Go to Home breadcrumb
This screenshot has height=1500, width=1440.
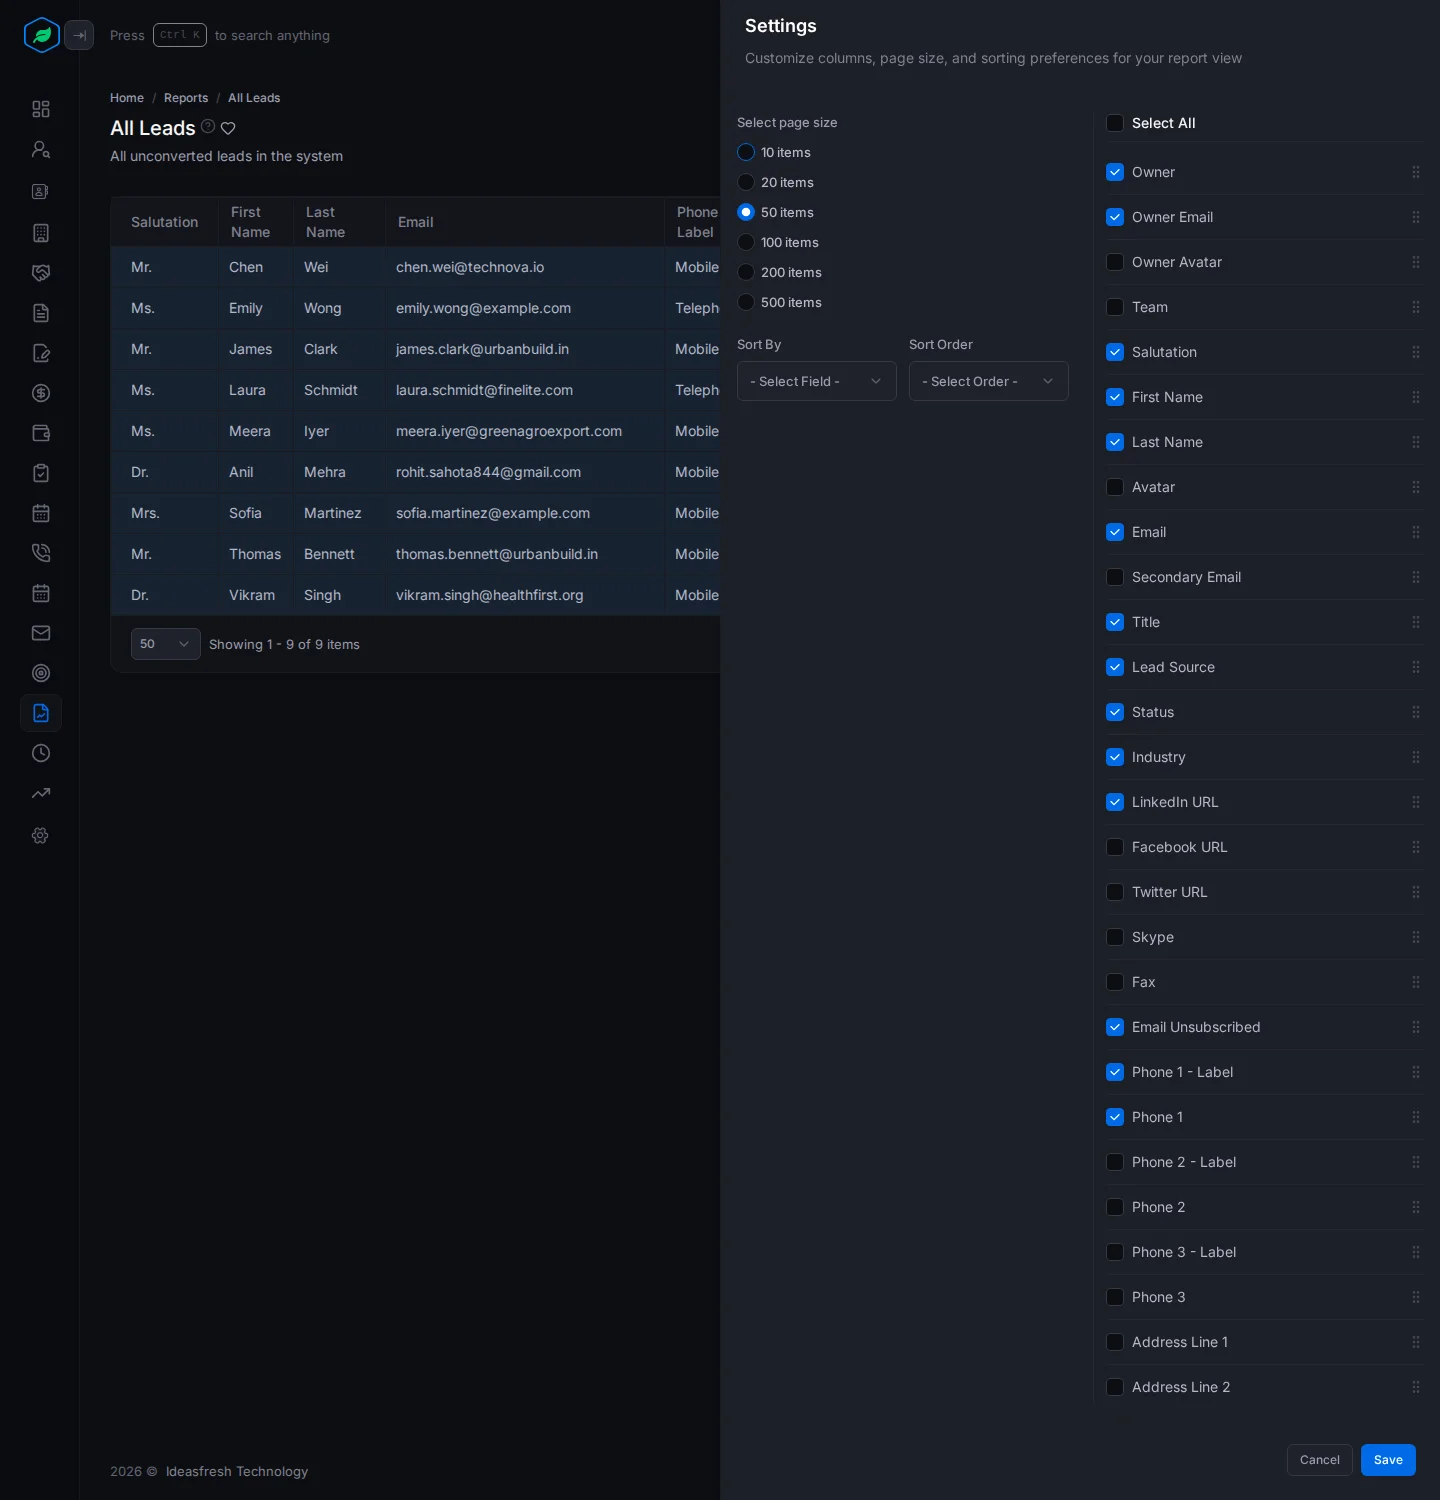tap(127, 98)
